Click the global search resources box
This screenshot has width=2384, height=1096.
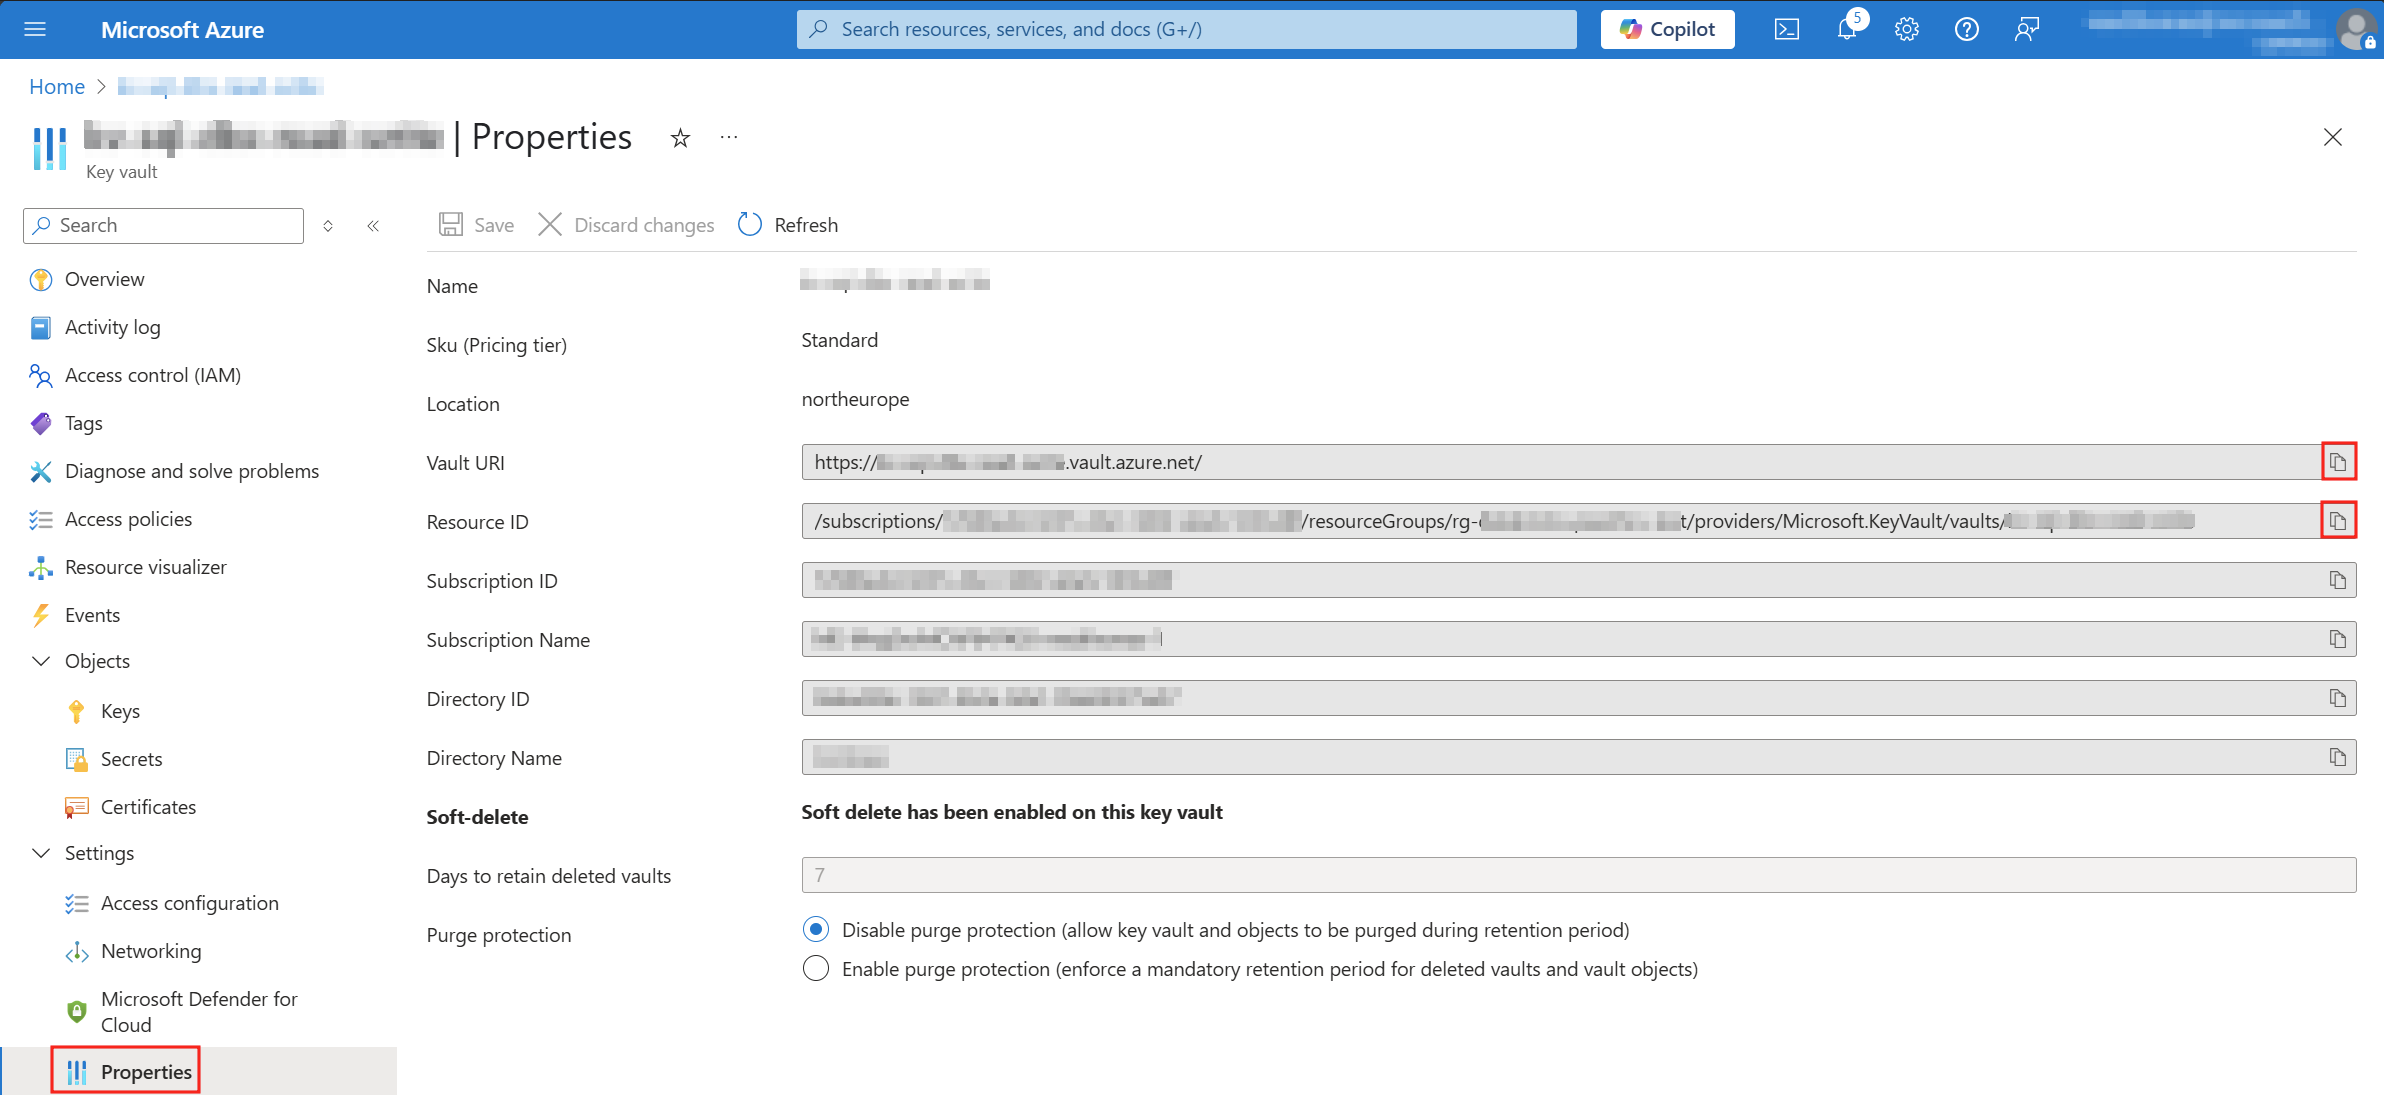pos(1186,30)
